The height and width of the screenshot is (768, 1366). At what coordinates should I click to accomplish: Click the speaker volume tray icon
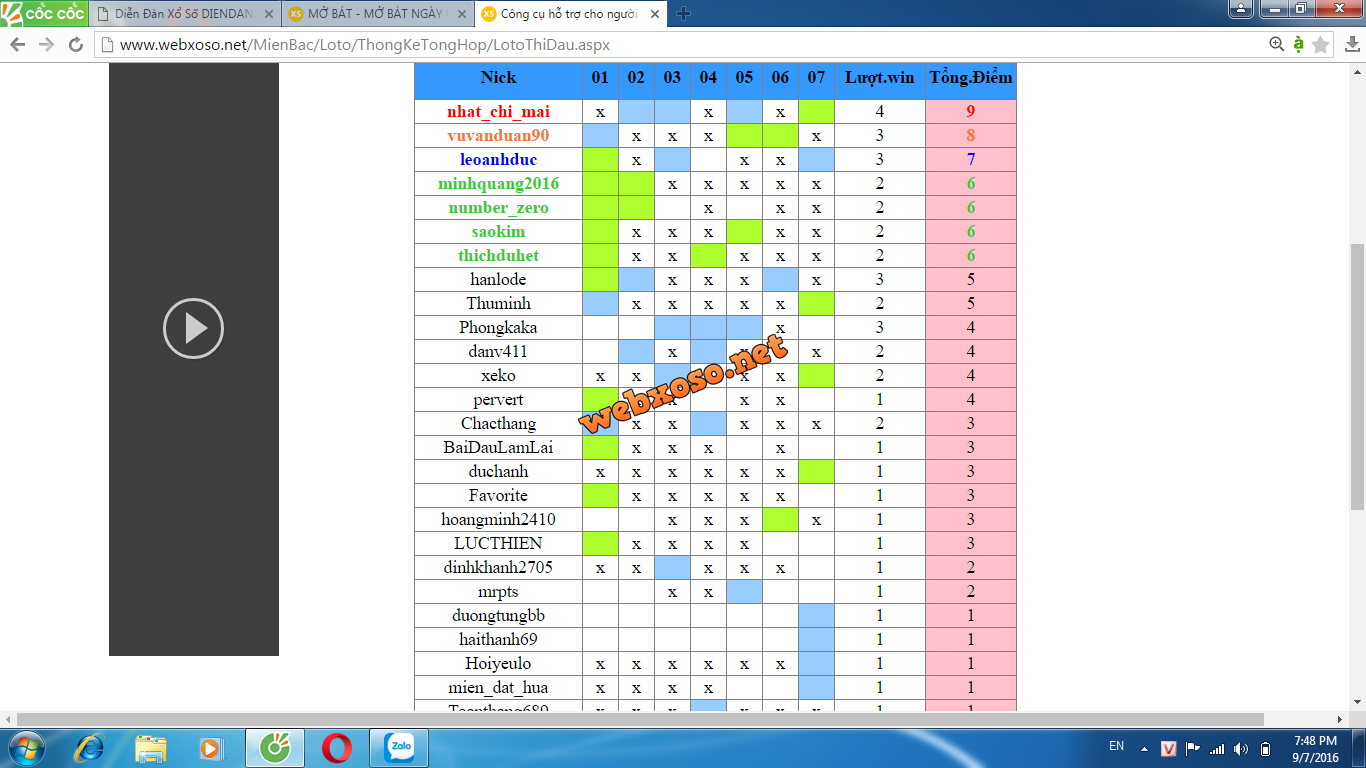1241,748
